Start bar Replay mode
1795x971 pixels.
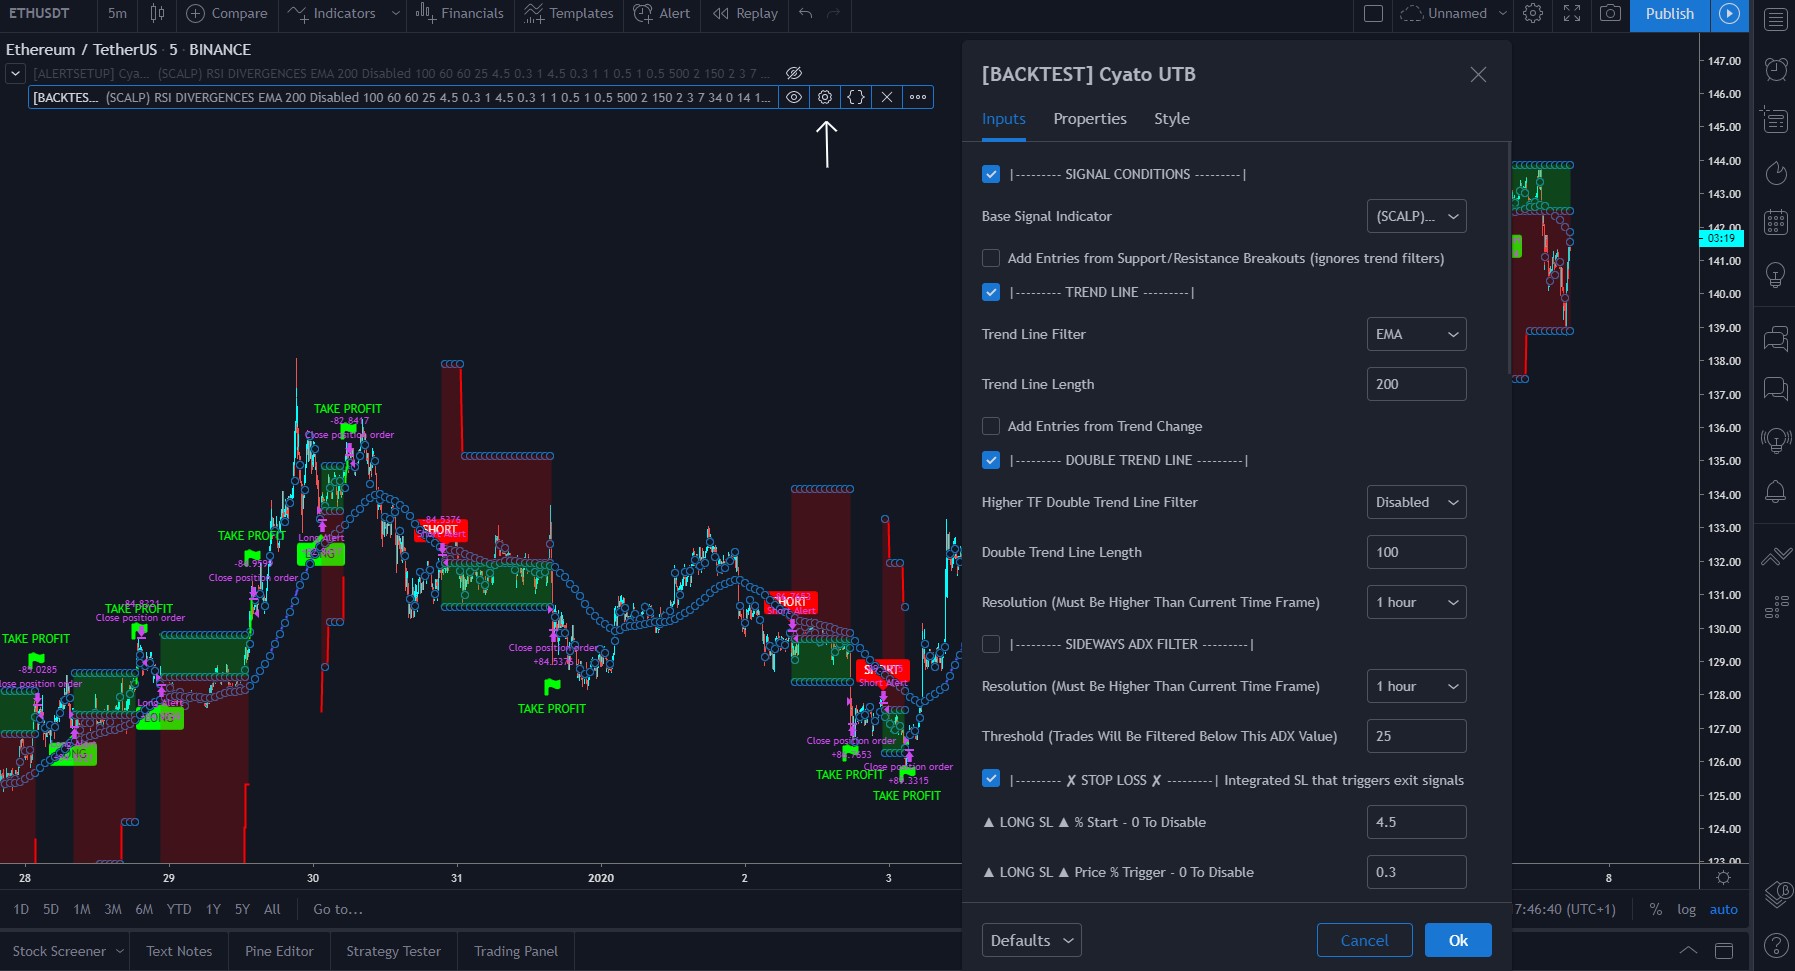(745, 13)
